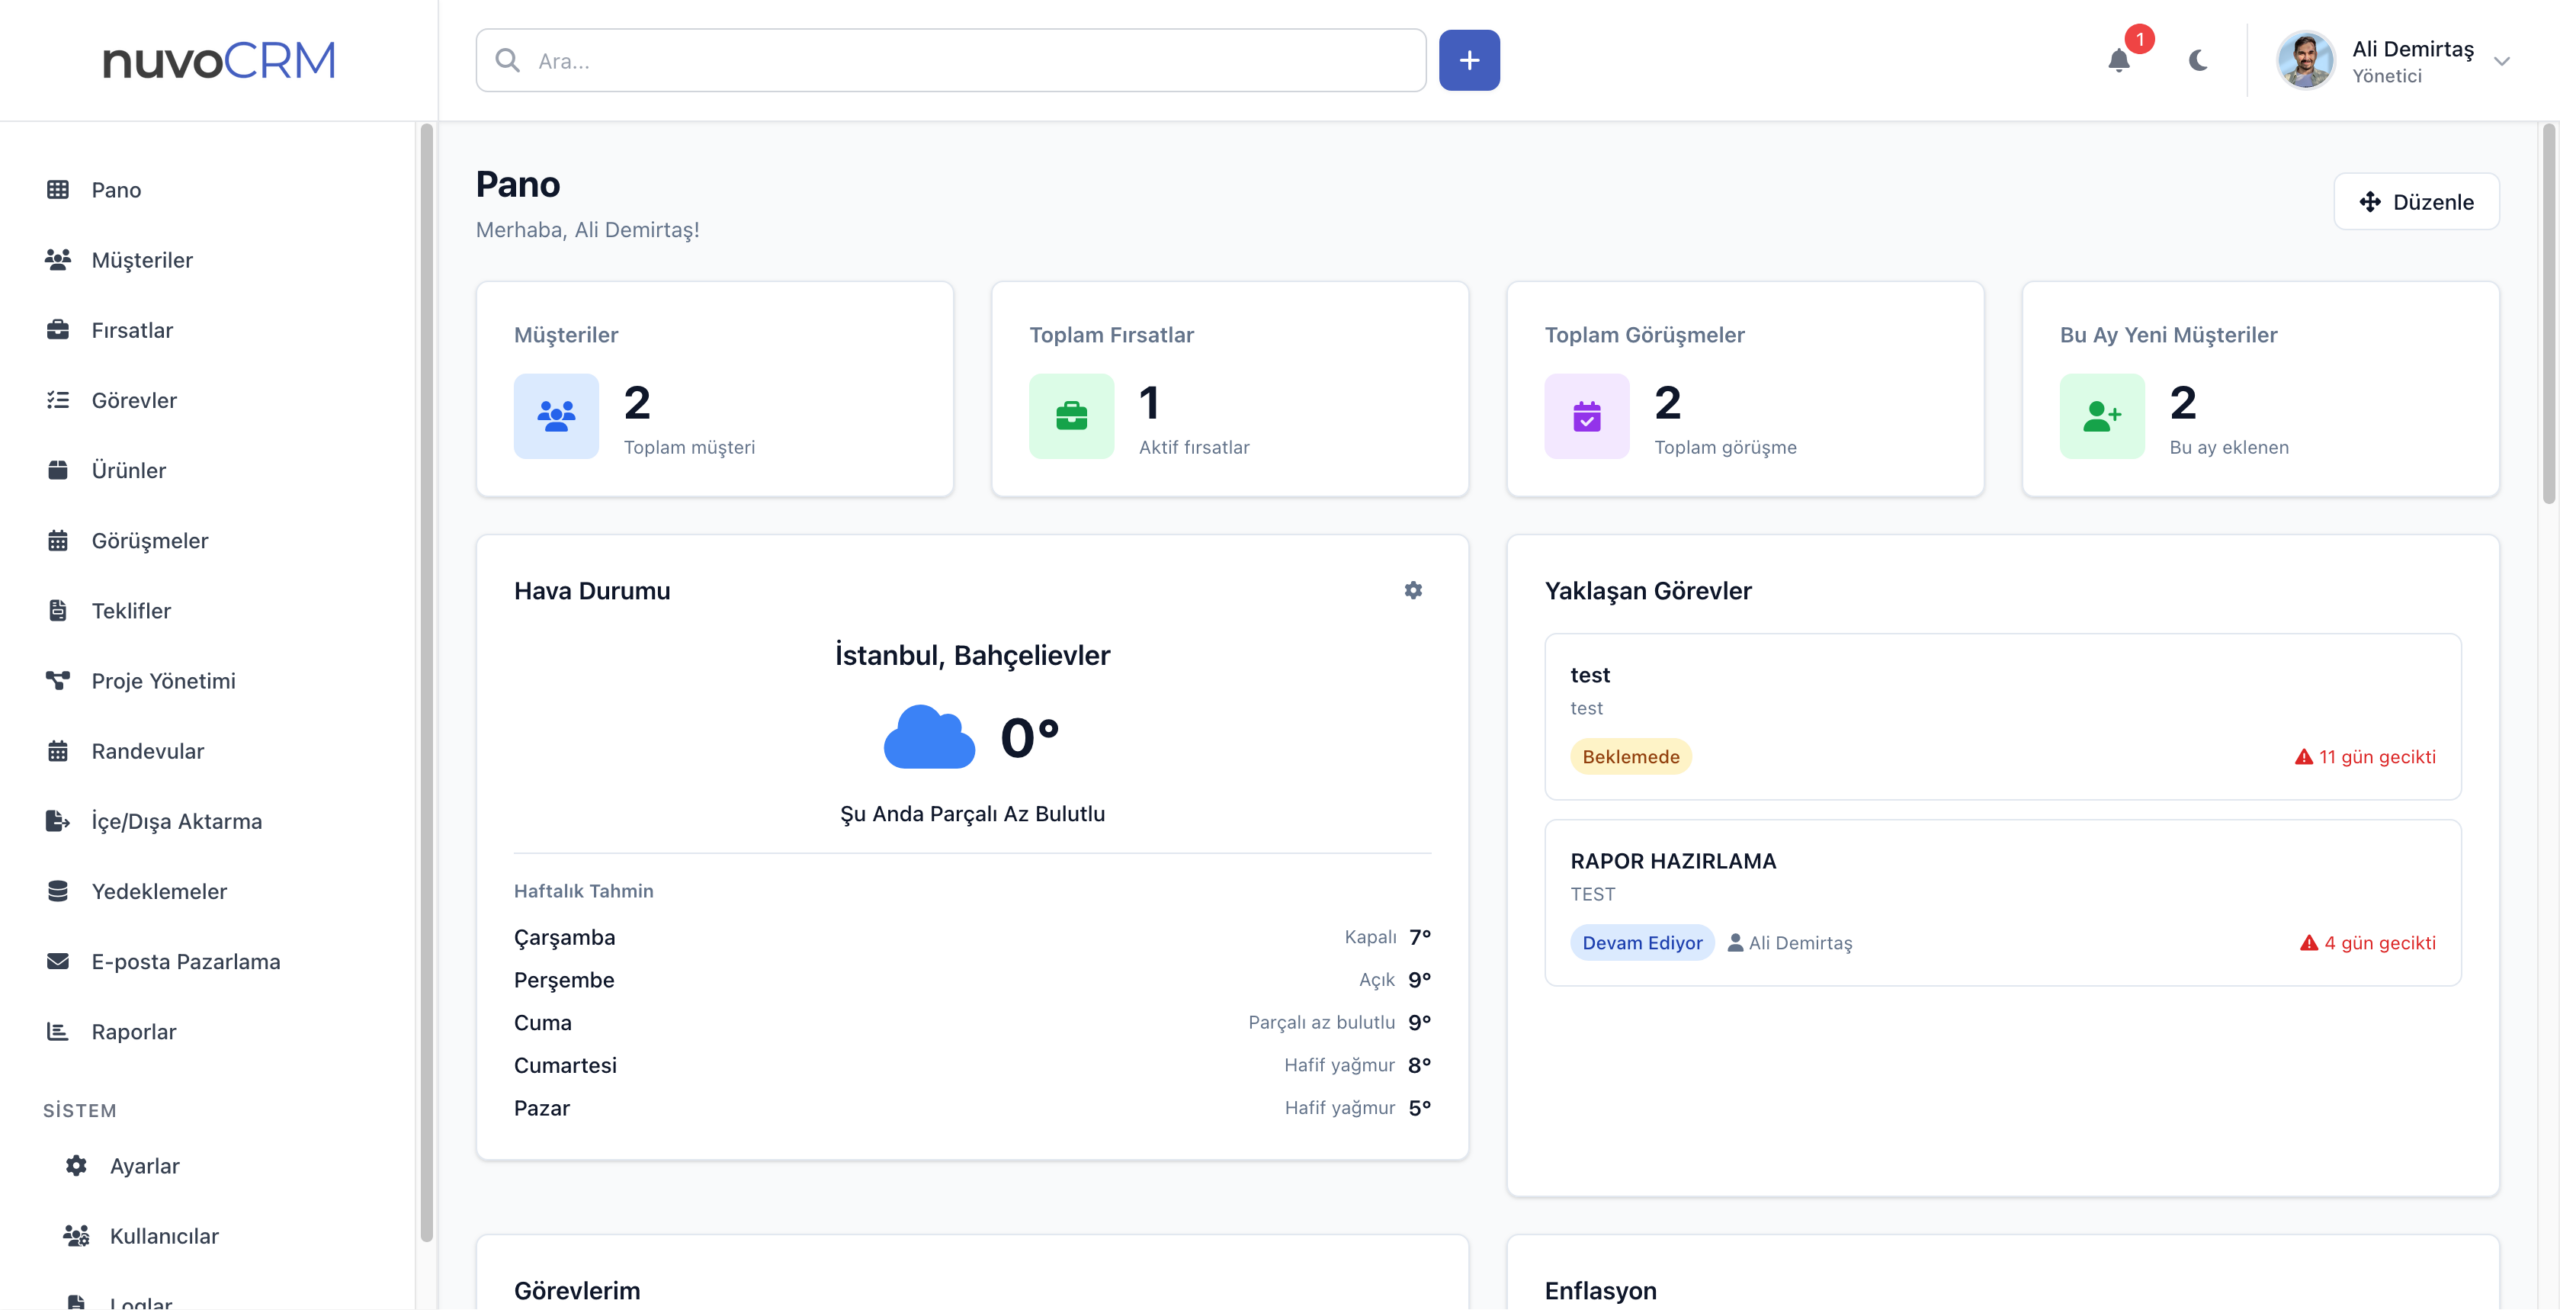The width and height of the screenshot is (2560, 1310).
Task: Open the notifications bell icon
Action: click(2118, 61)
